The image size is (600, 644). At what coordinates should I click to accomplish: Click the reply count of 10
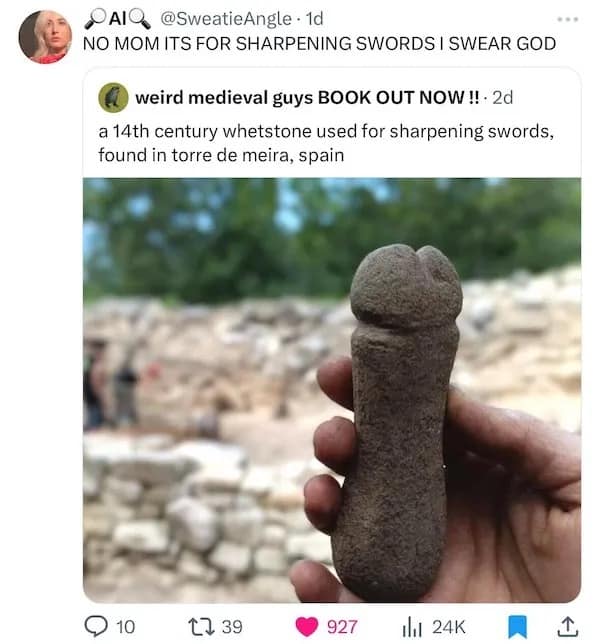(x=125, y=626)
